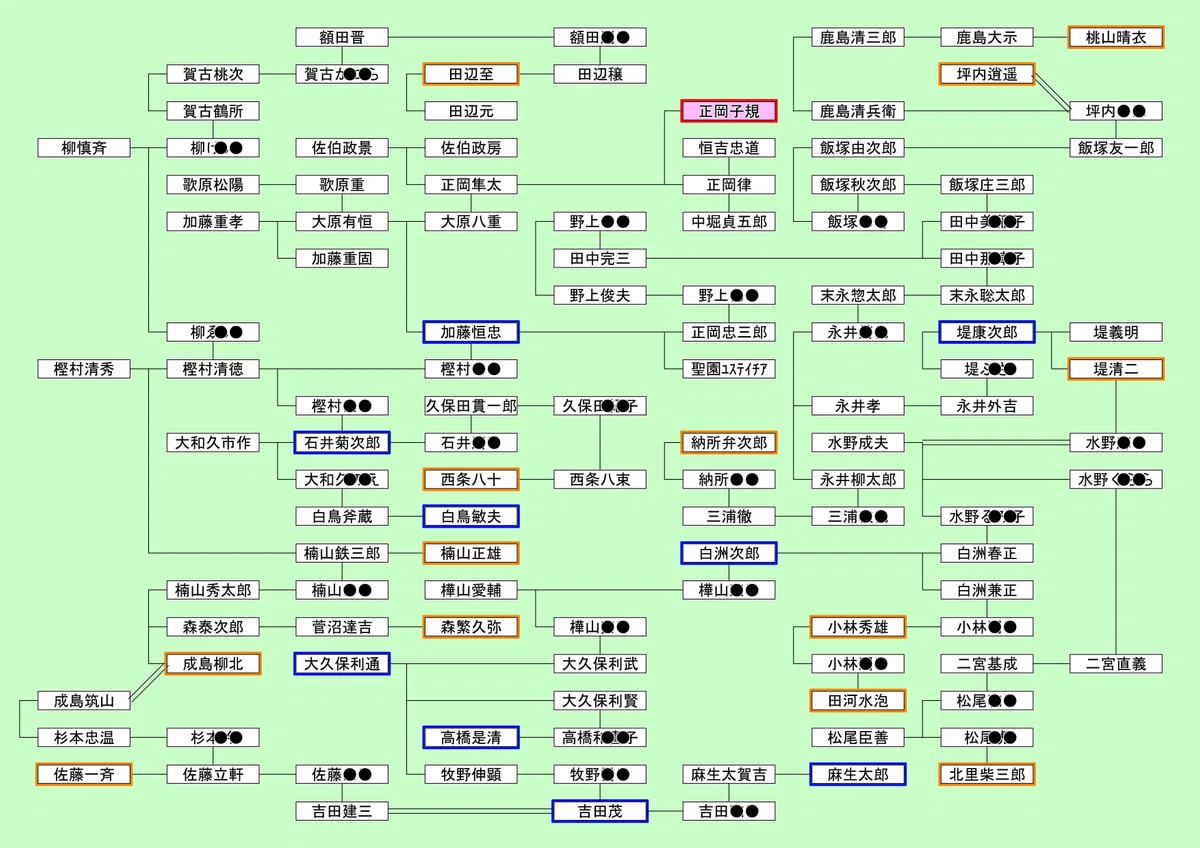Click the 樫村清秀 node
This screenshot has height=848, width=1200.
(84, 370)
